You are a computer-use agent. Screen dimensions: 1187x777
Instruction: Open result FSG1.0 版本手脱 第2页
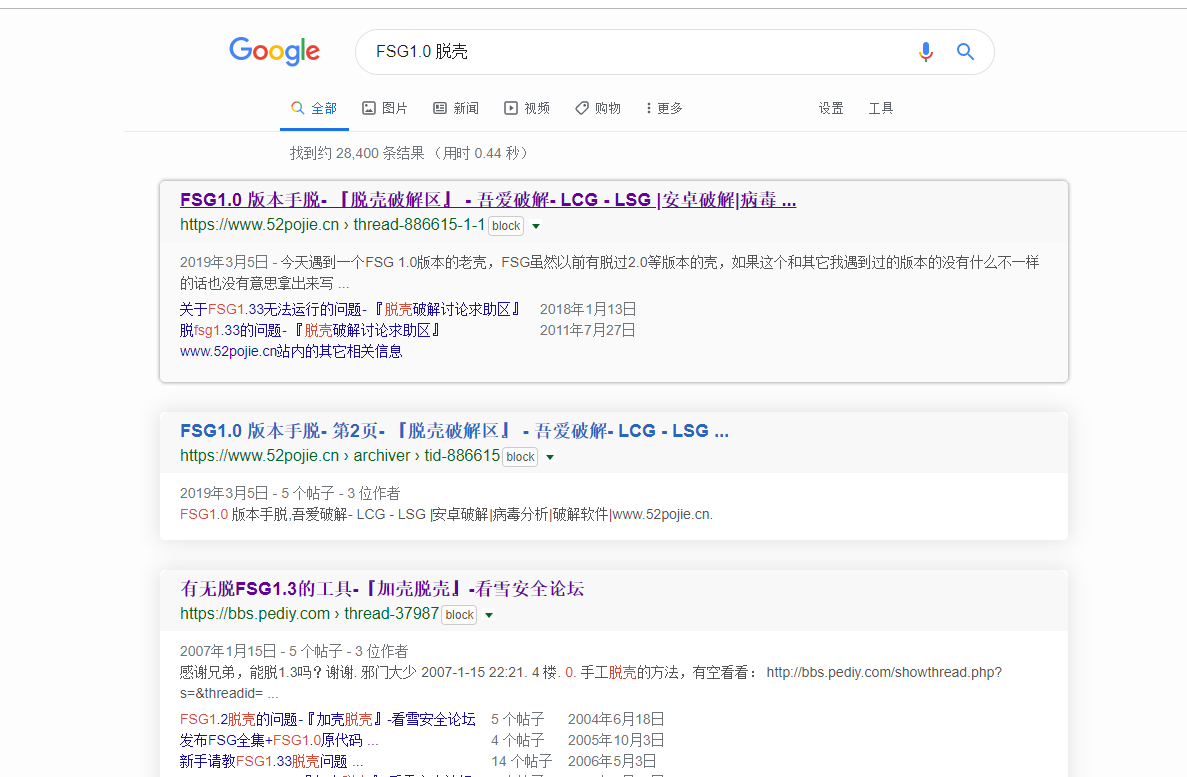coord(454,431)
